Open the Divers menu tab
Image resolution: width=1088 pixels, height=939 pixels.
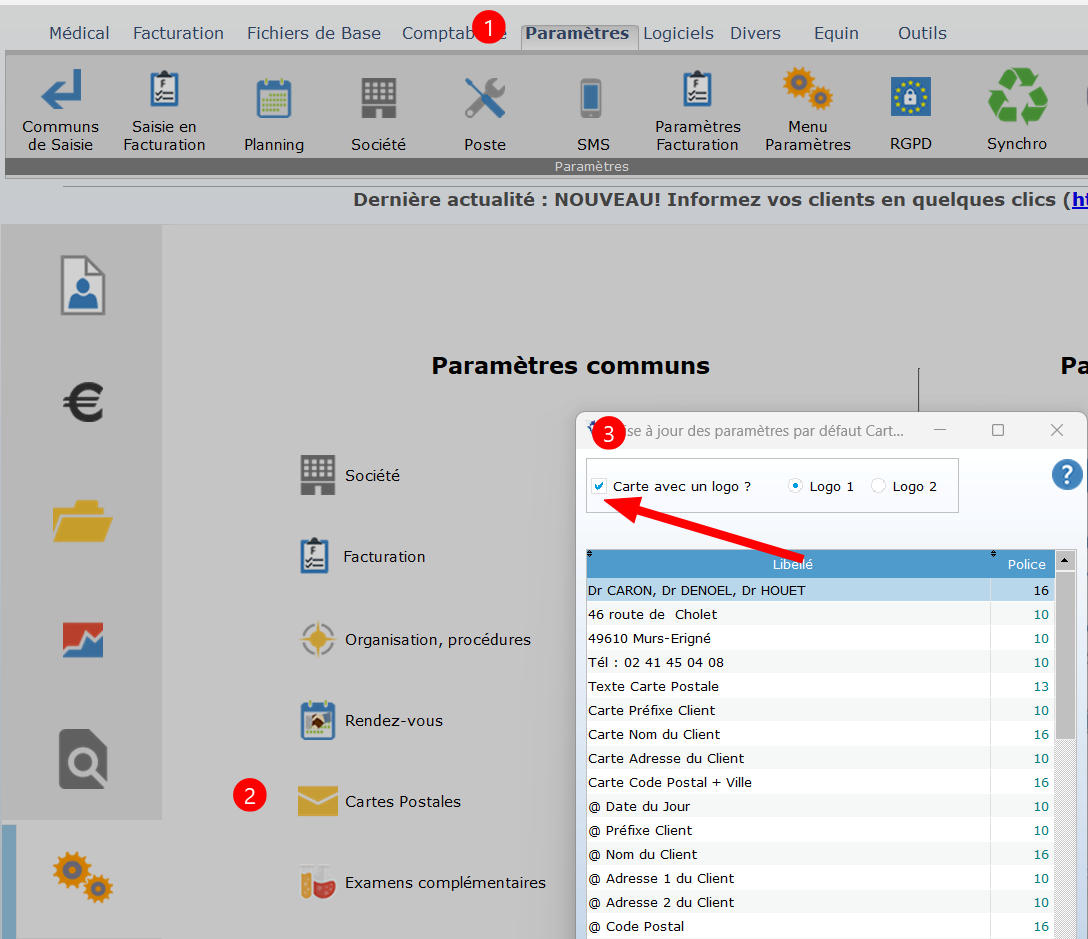(x=755, y=33)
